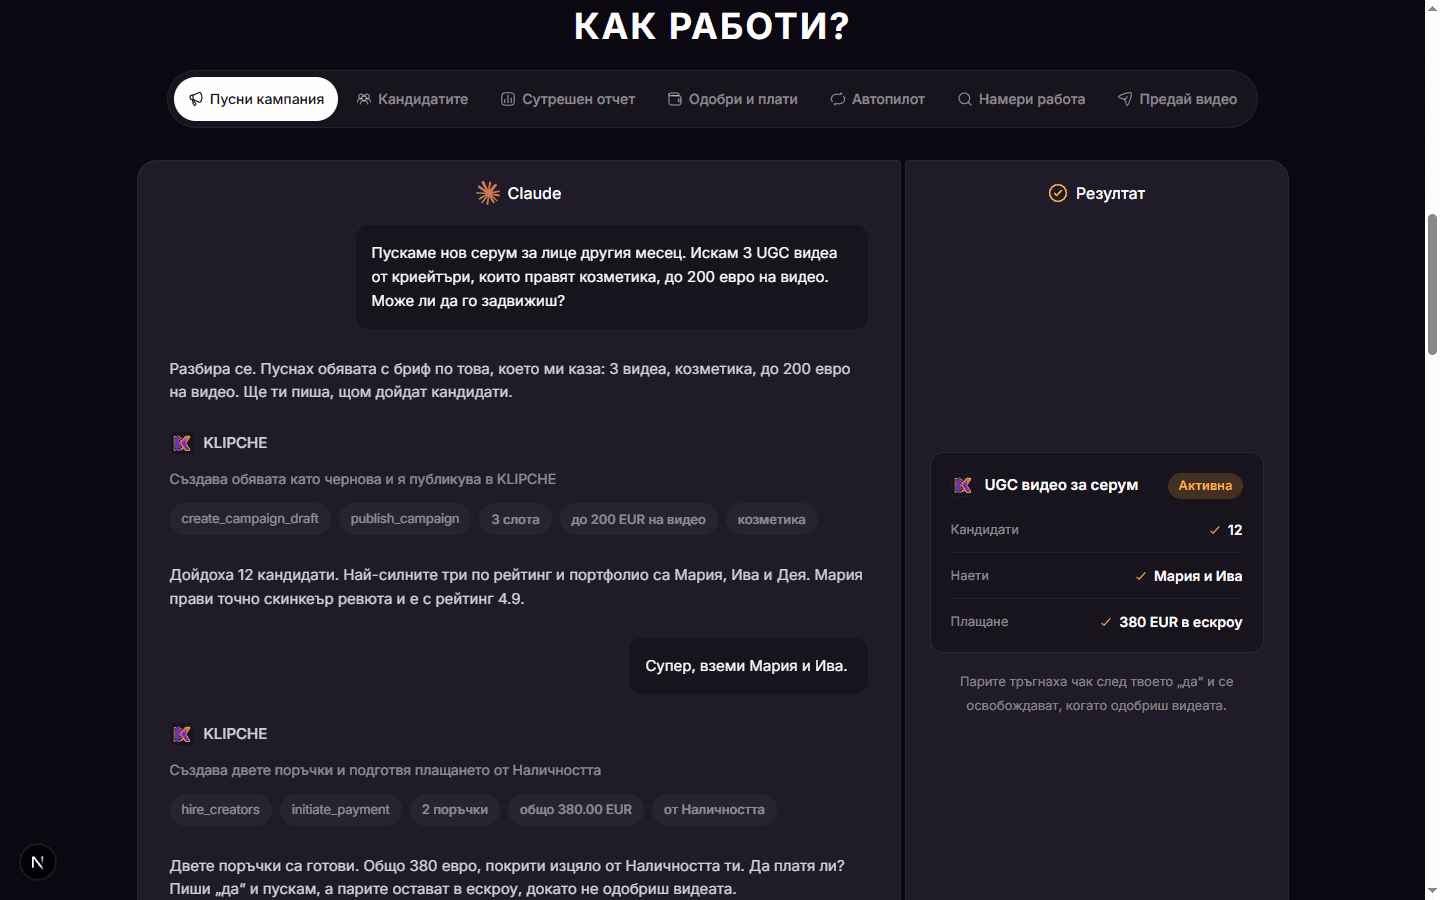Switch to the Кандидатите tab
1440x900 pixels.
412,99
